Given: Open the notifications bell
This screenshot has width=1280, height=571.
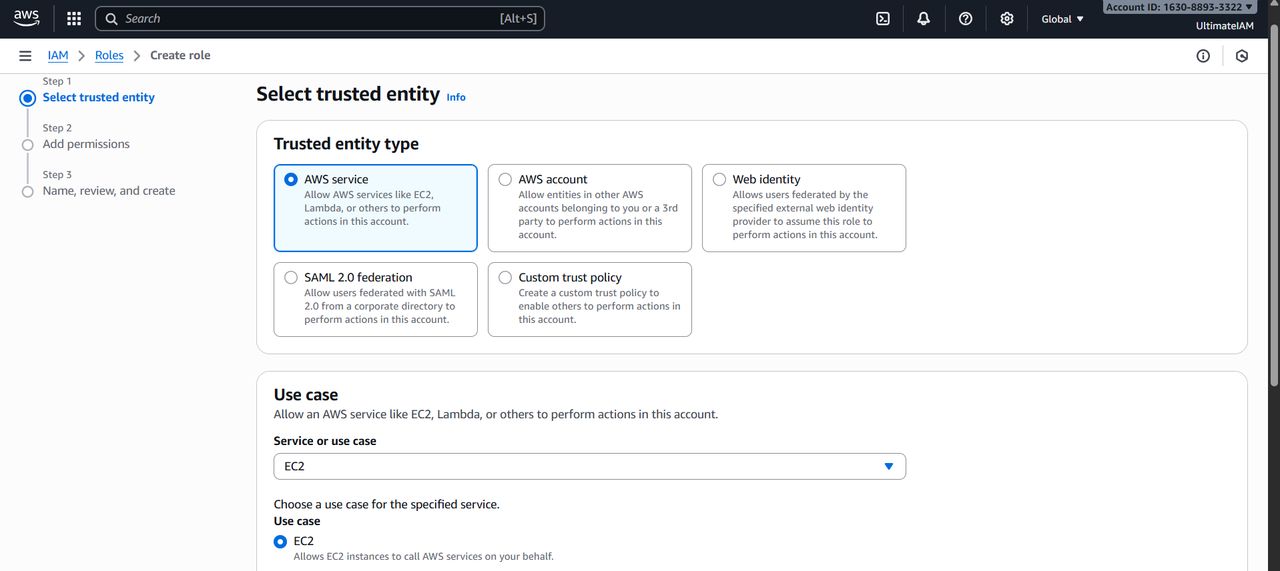Looking at the screenshot, I should click(924, 19).
